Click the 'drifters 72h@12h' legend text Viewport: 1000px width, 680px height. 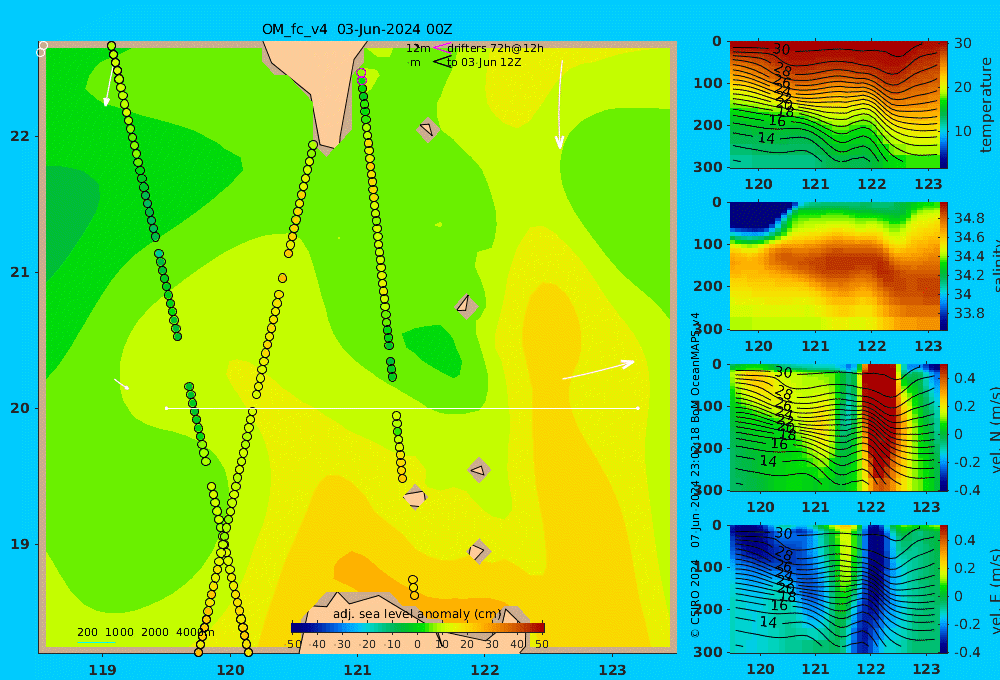[495, 48]
